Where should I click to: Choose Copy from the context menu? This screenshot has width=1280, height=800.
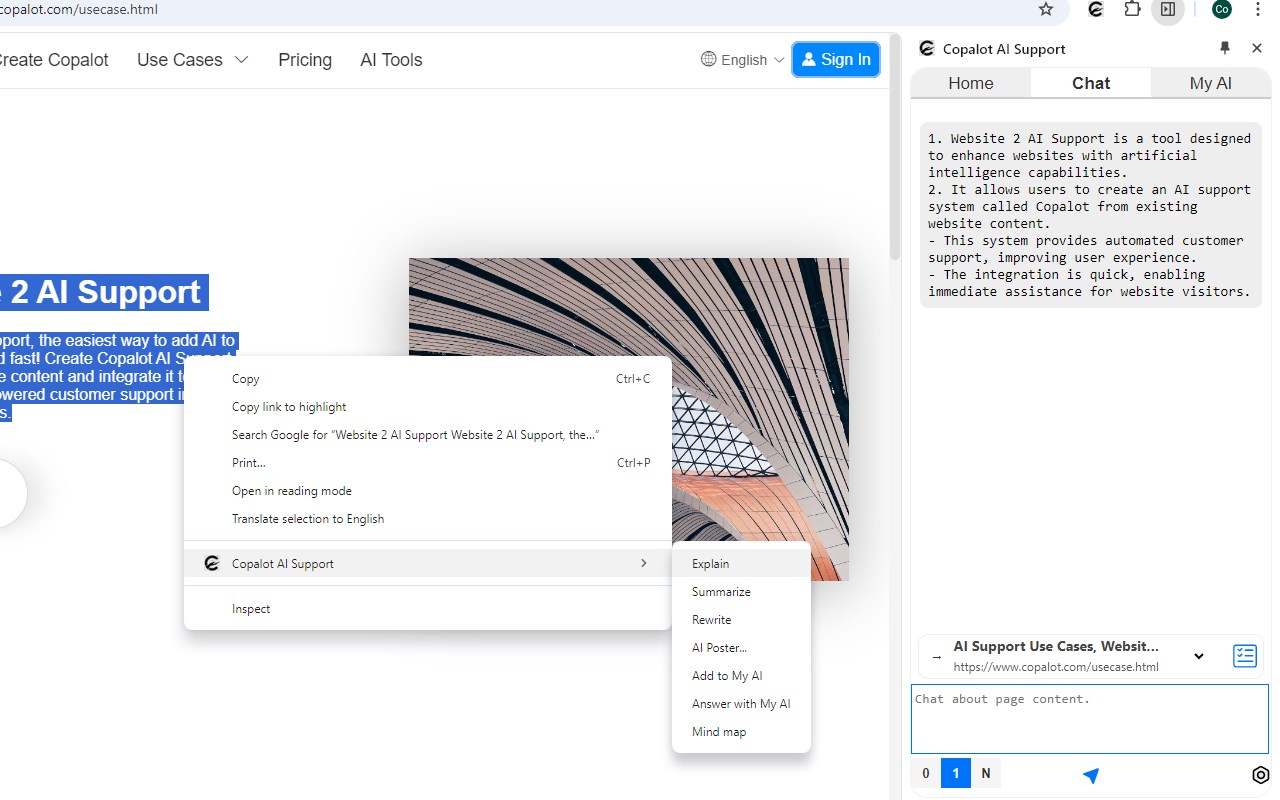428,379
